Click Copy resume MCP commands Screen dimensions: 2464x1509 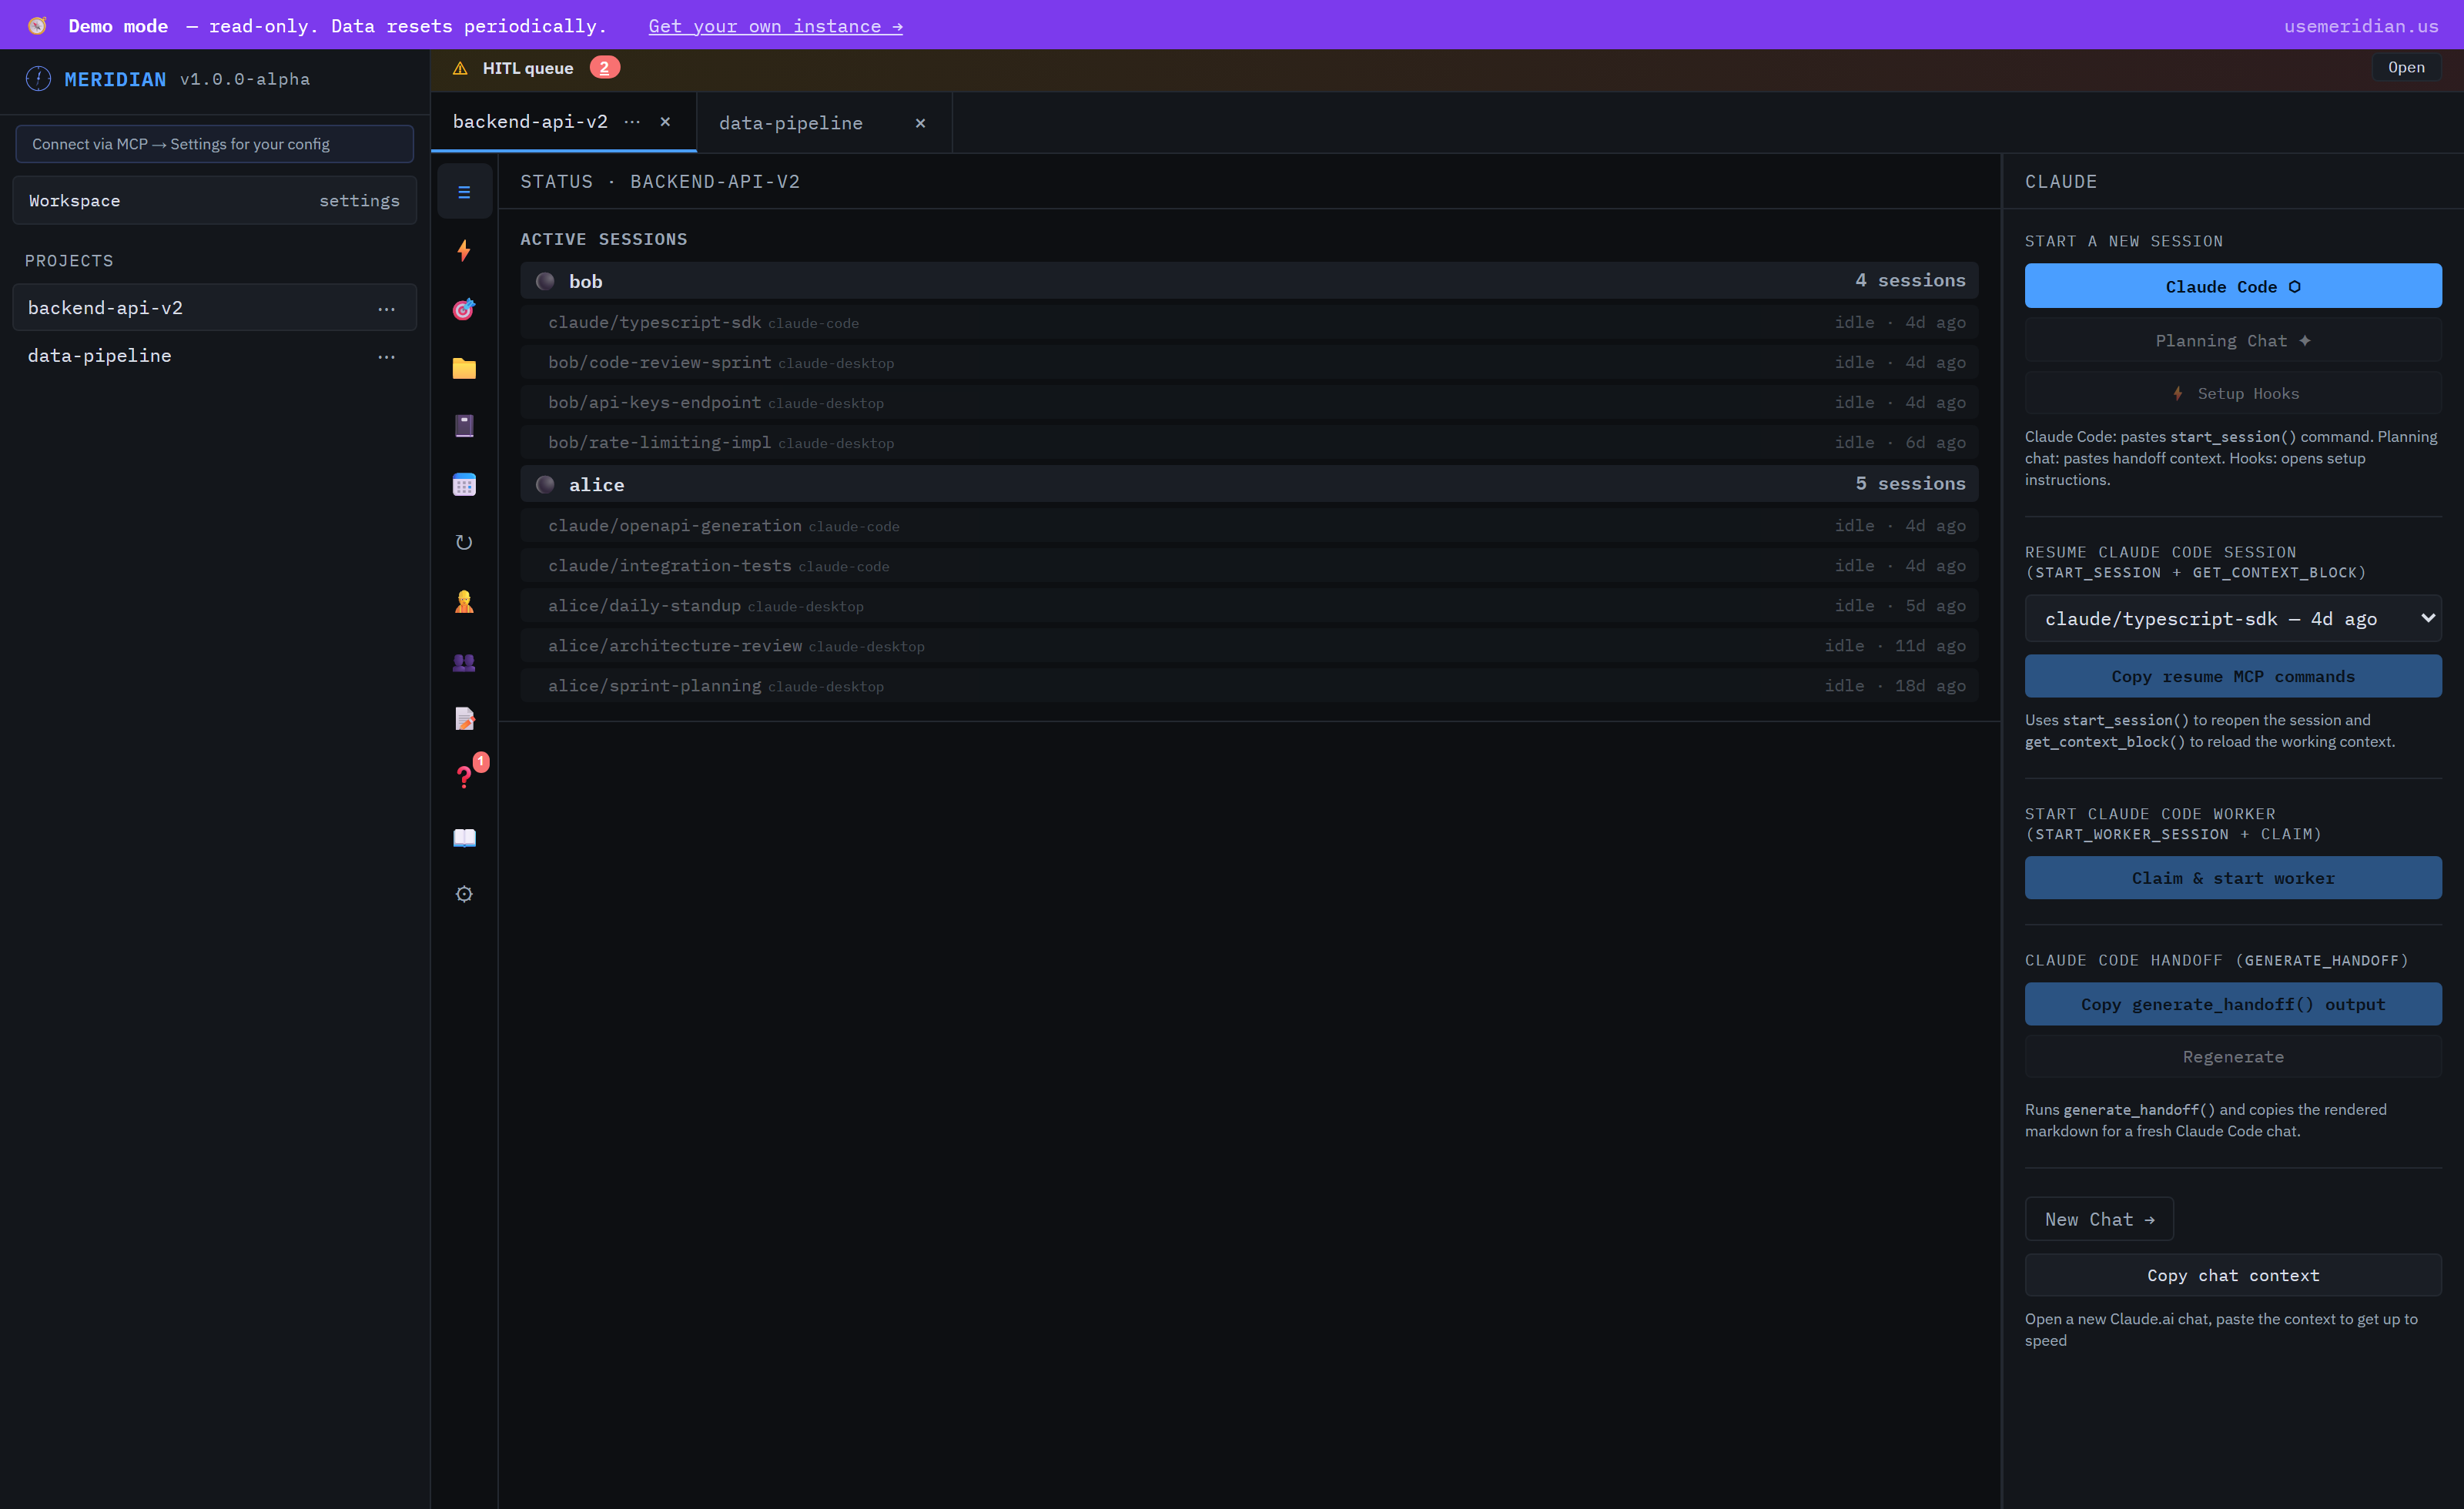(2233, 677)
